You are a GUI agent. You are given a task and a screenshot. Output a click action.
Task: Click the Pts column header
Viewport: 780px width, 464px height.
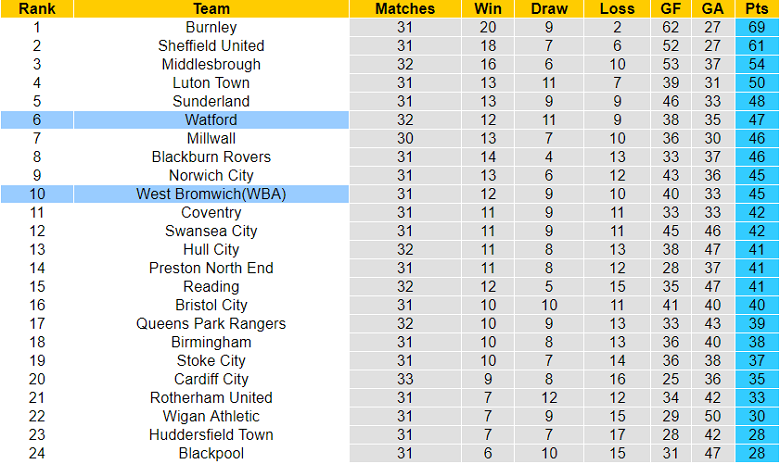point(757,9)
